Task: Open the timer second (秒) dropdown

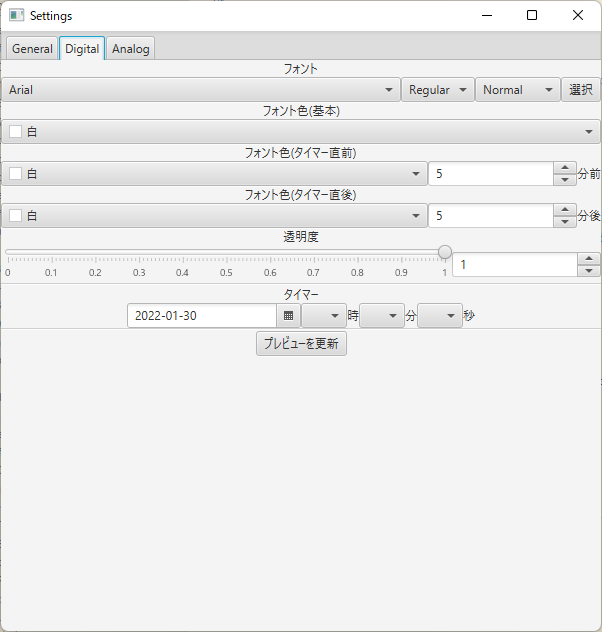Action: point(440,316)
